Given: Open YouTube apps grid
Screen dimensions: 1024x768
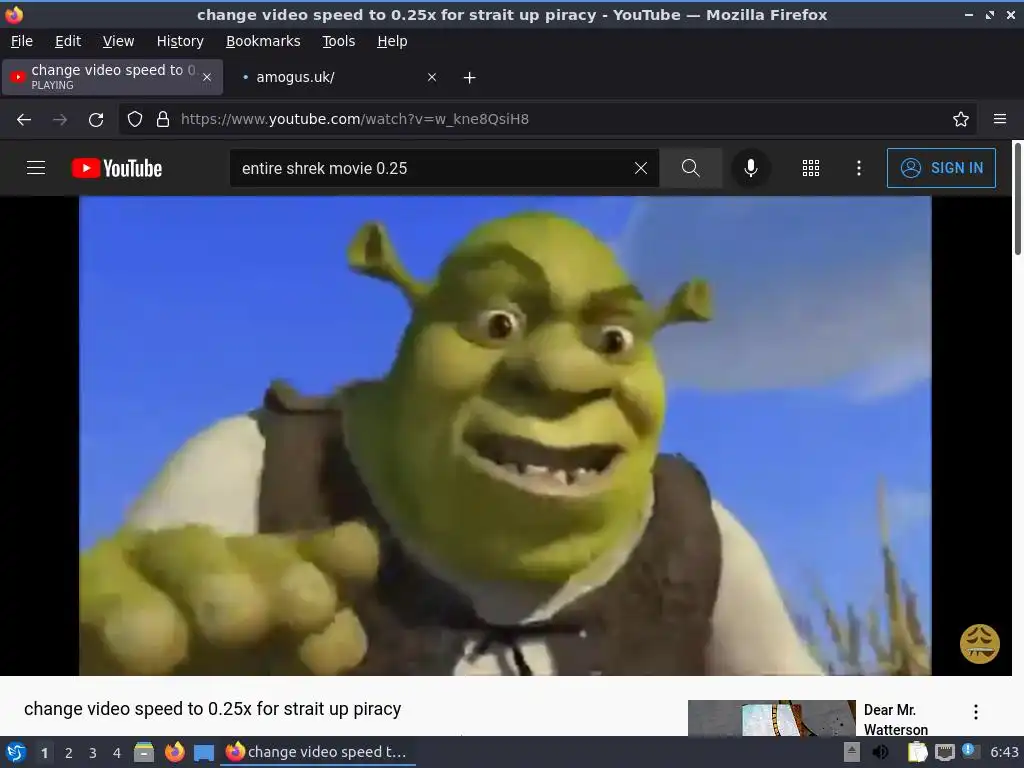Looking at the screenshot, I should pyautogui.click(x=810, y=168).
